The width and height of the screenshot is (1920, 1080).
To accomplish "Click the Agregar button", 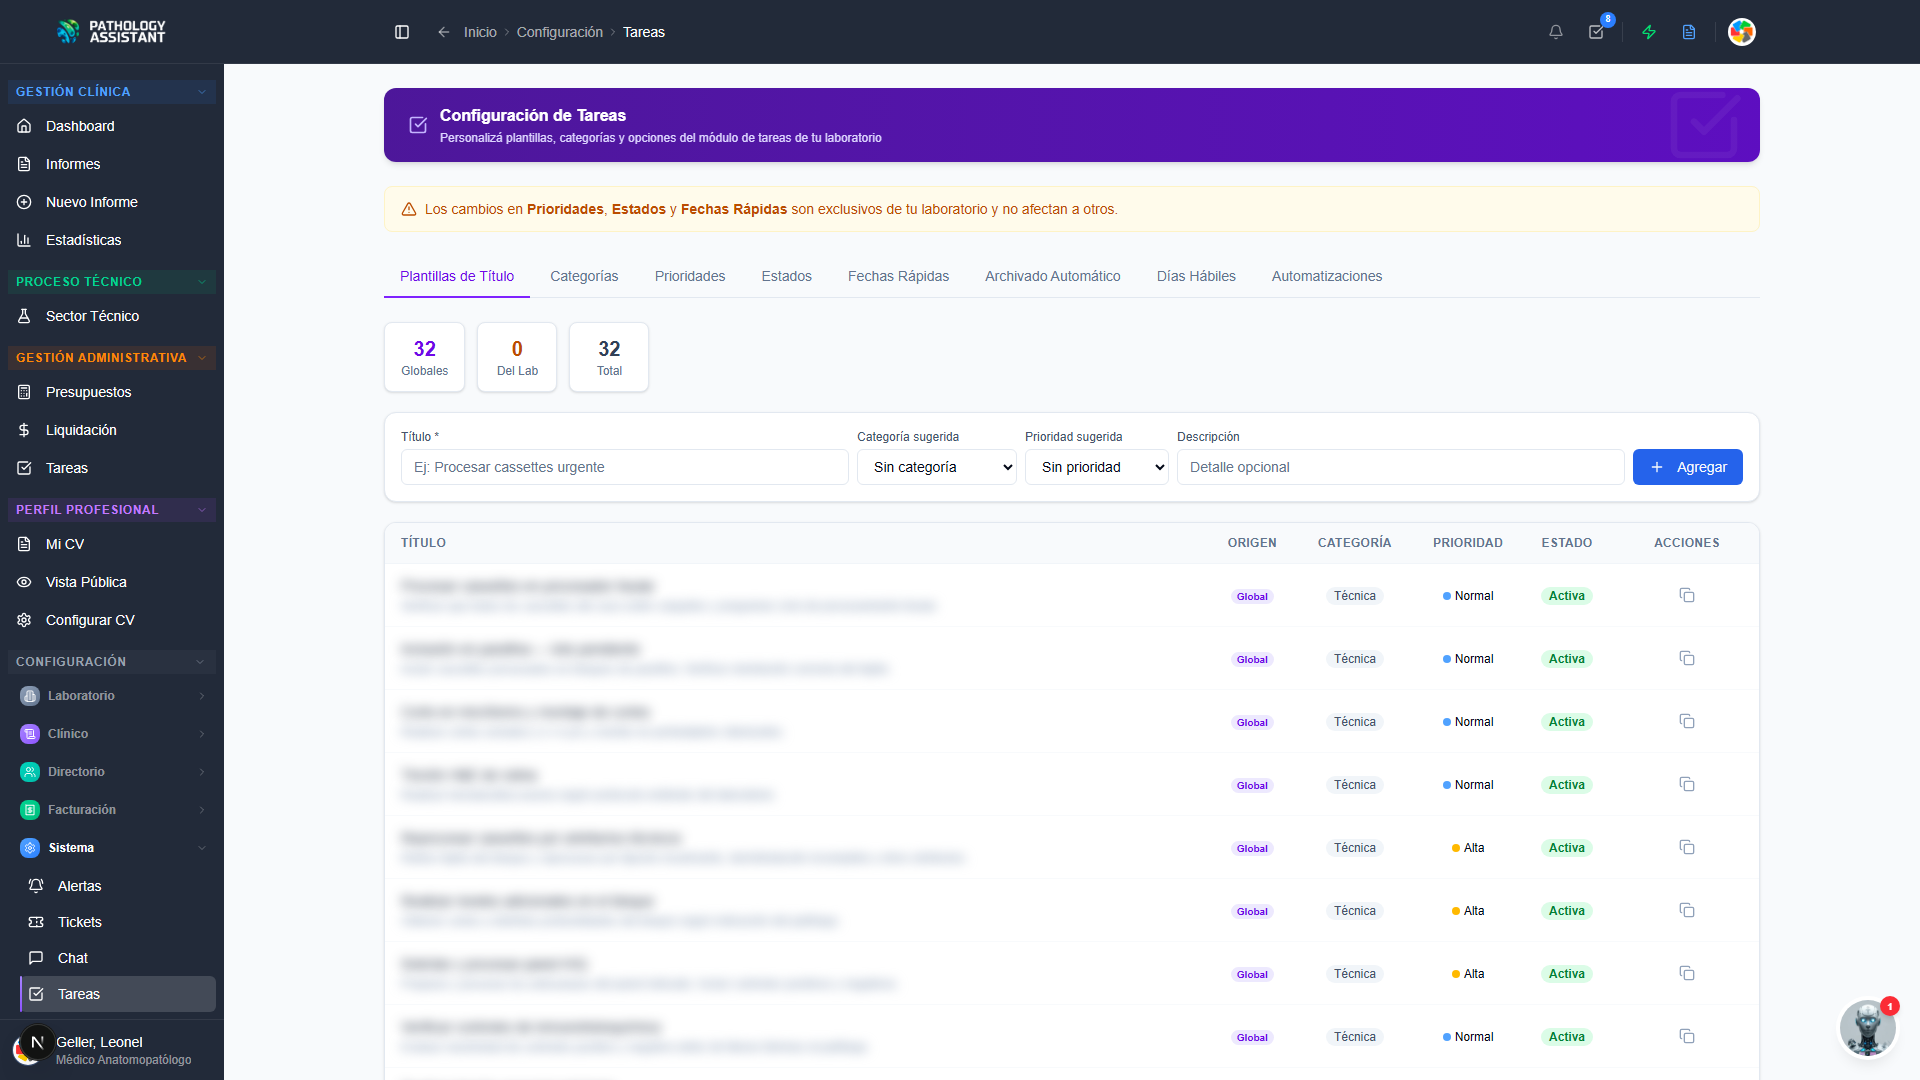I will coord(1688,467).
